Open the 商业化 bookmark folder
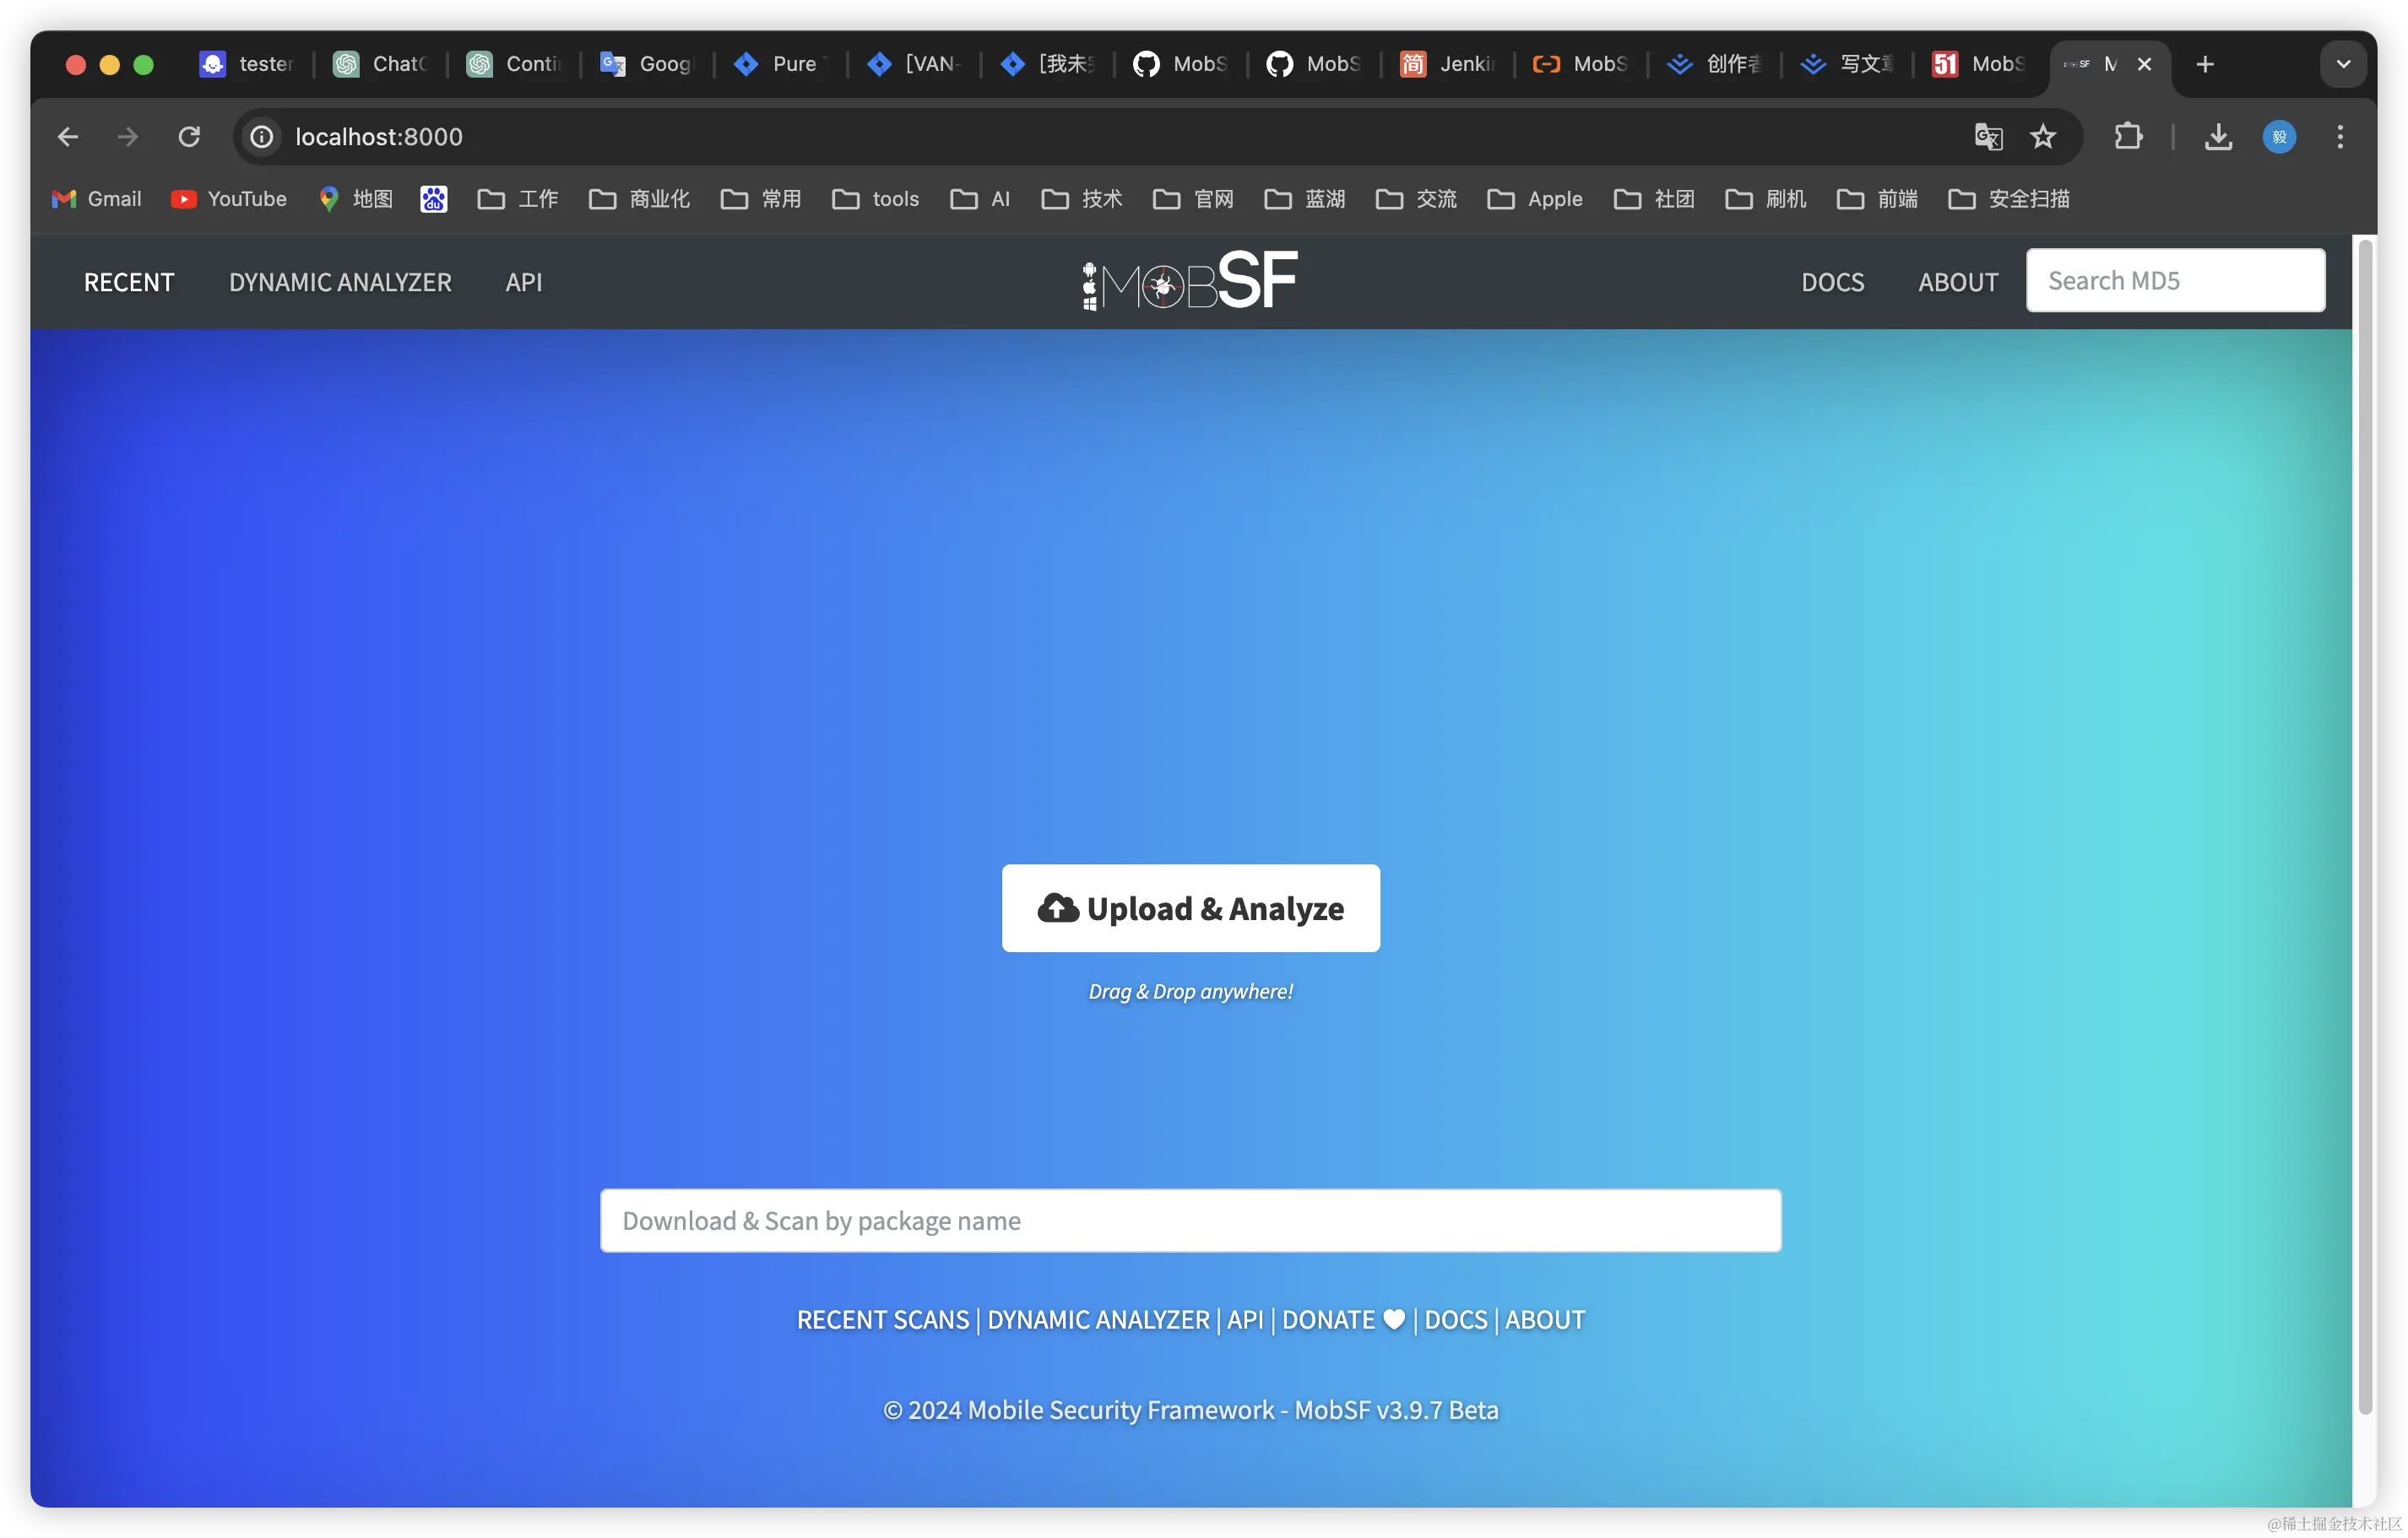Image resolution: width=2408 pixels, height=1538 pixels. [640, 199]
